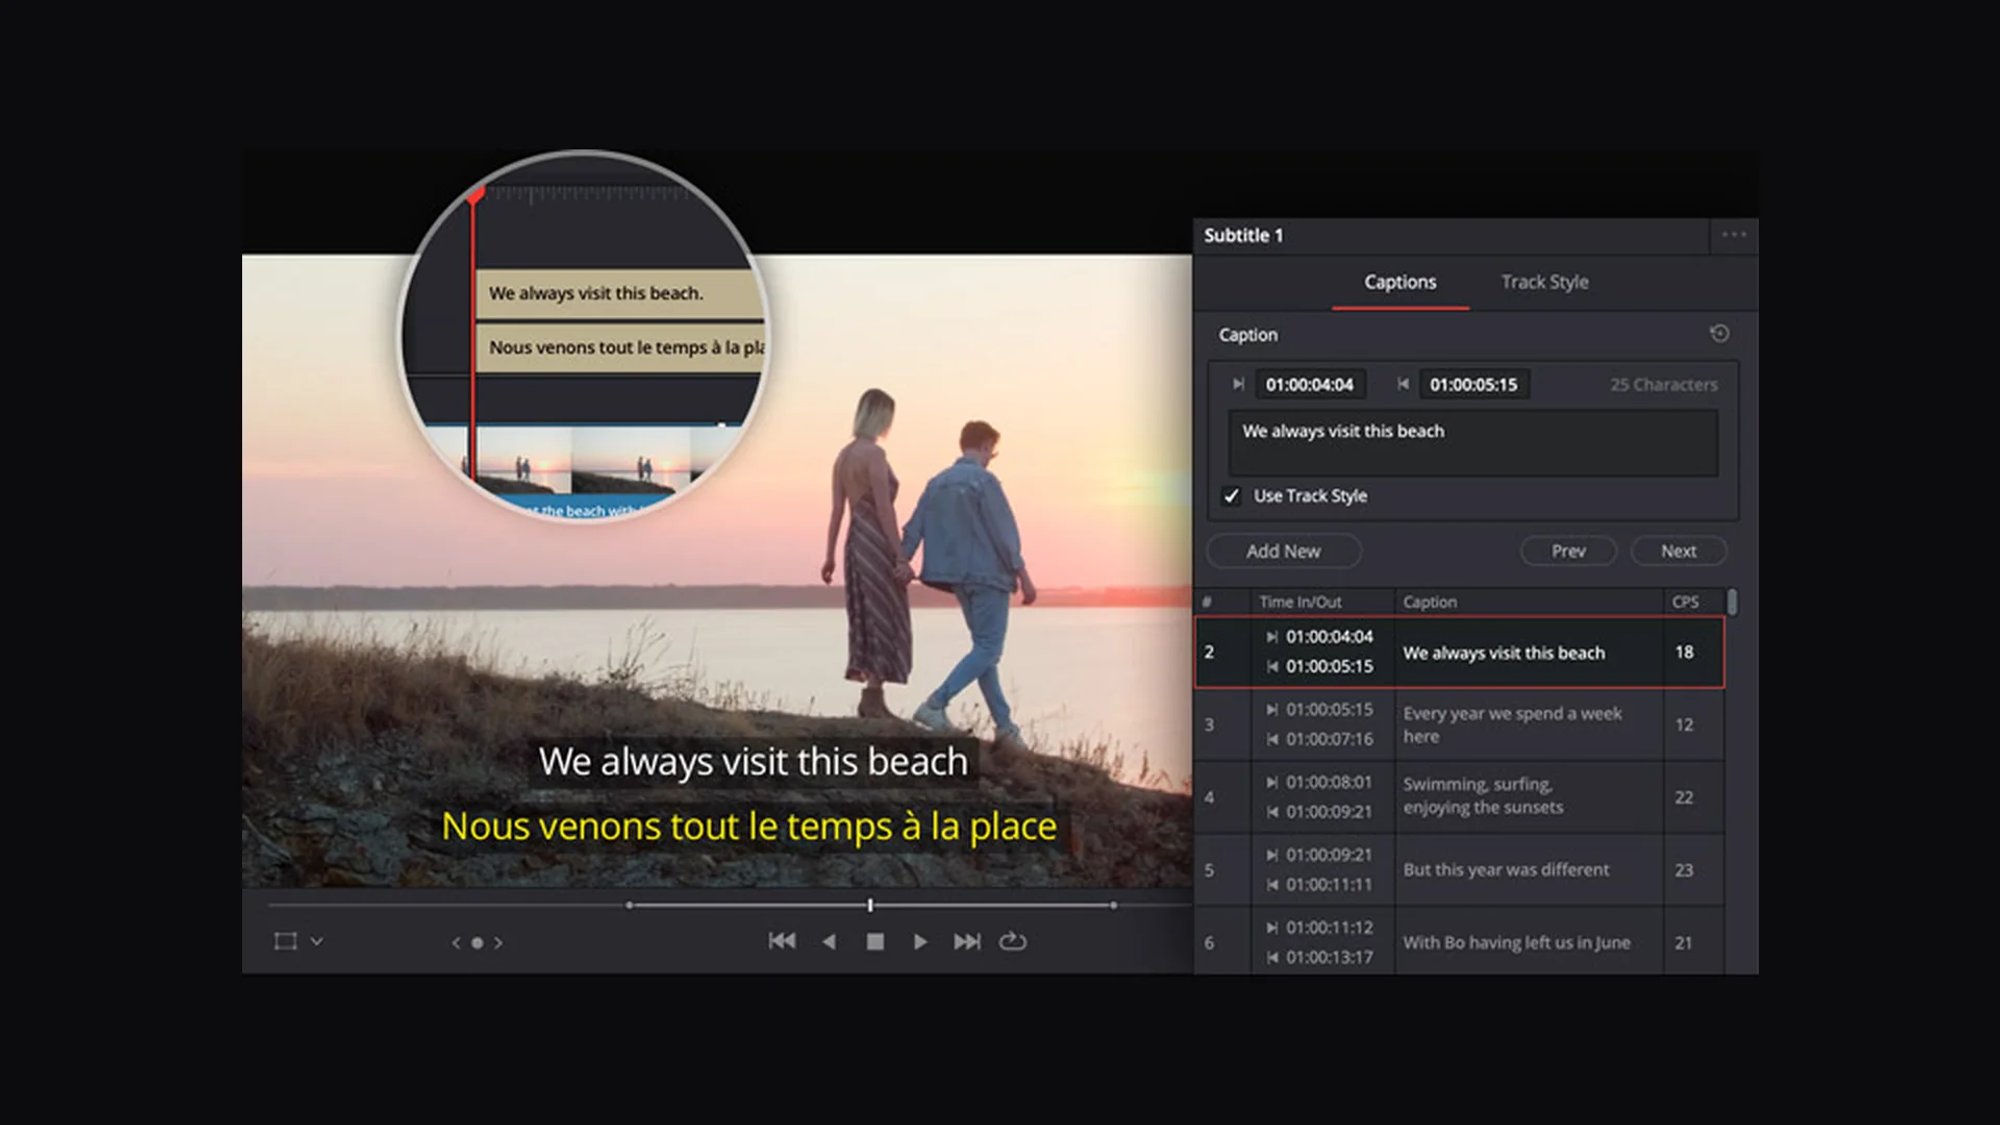This screenshot has width=2000, height=1125.
Task: Play reverse in viewer transport
Action: [829, 941]
